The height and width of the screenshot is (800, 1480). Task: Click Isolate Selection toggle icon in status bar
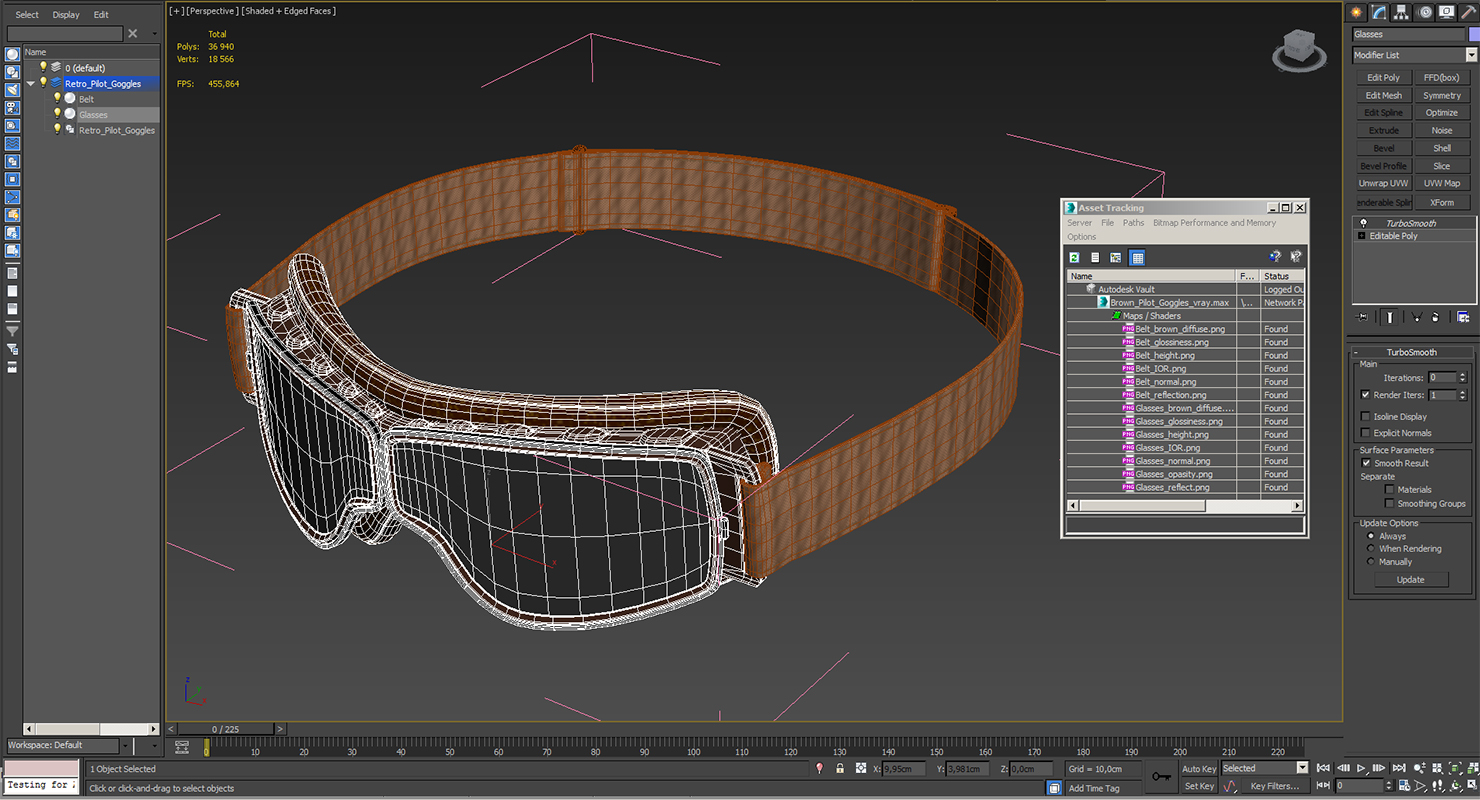point(820,768)
